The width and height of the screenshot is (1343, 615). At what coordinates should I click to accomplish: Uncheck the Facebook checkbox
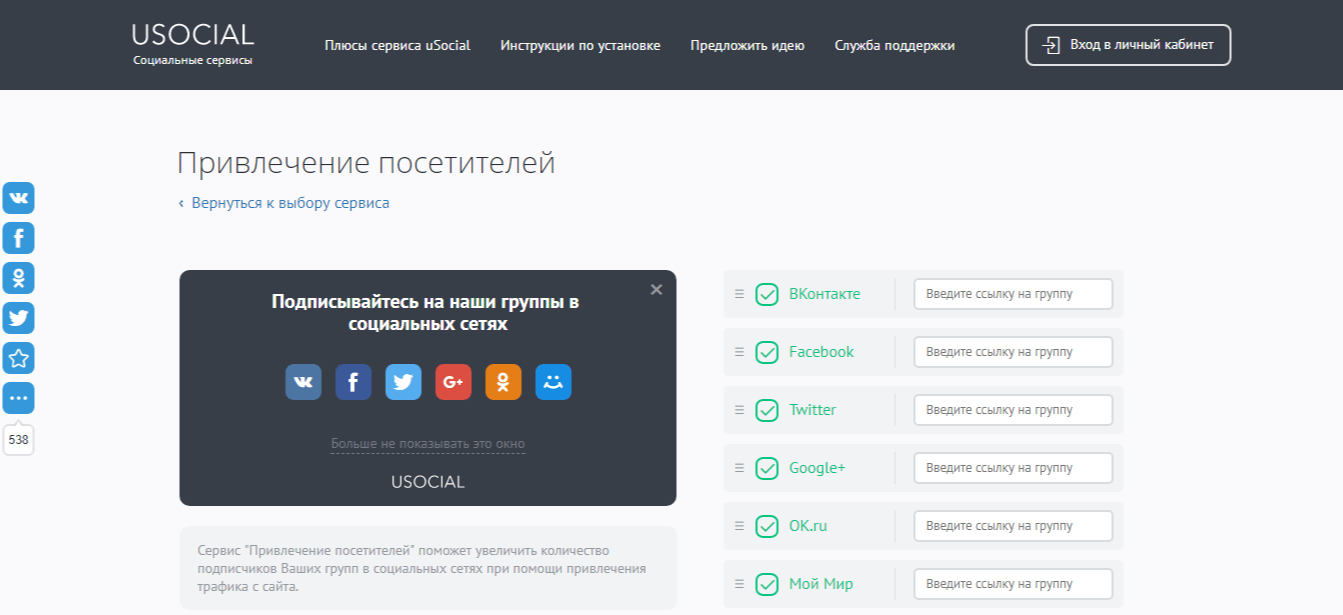point(767,352)
